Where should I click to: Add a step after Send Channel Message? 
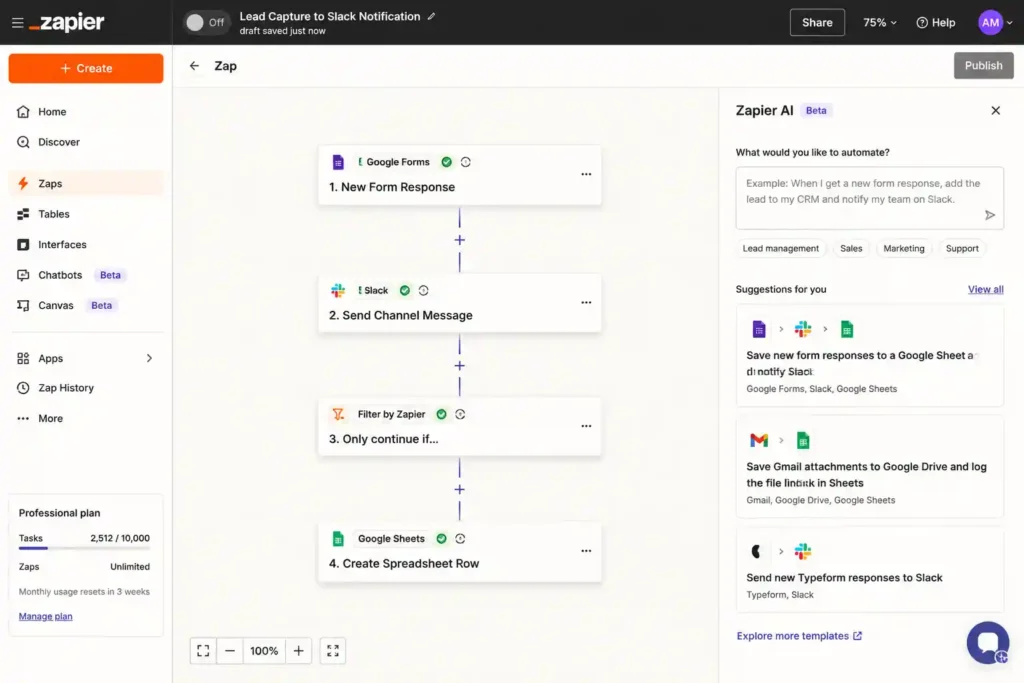click(459, 366)
